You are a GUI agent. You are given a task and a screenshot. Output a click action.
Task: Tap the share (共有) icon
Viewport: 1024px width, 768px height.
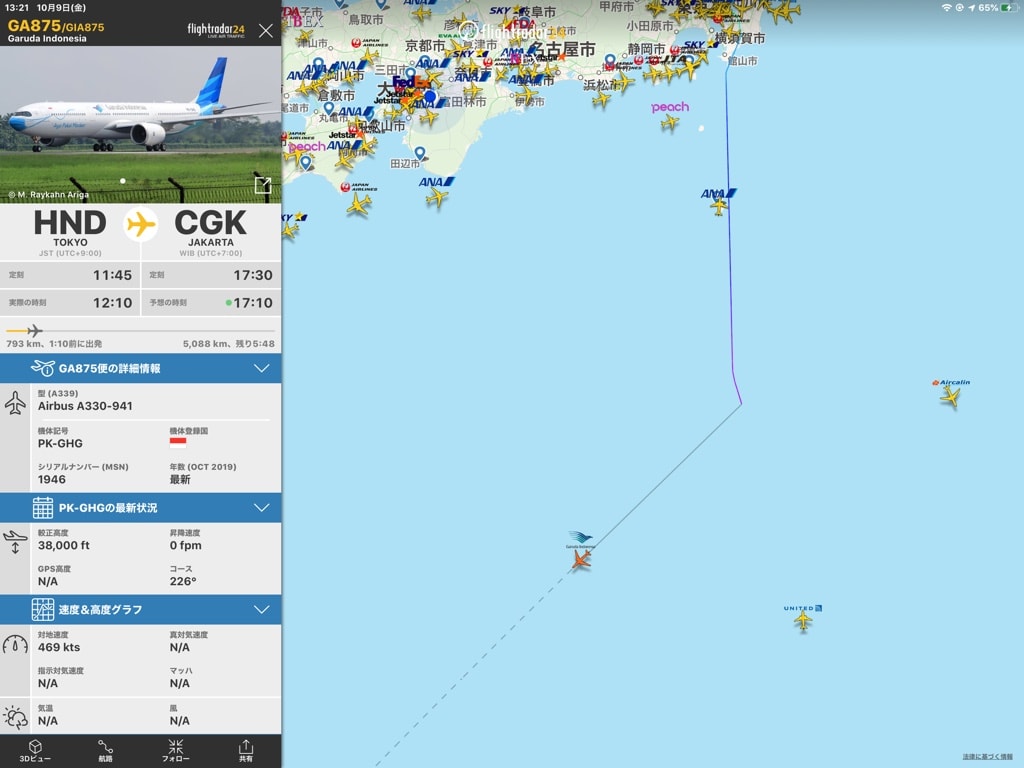(x=246, y=751)
